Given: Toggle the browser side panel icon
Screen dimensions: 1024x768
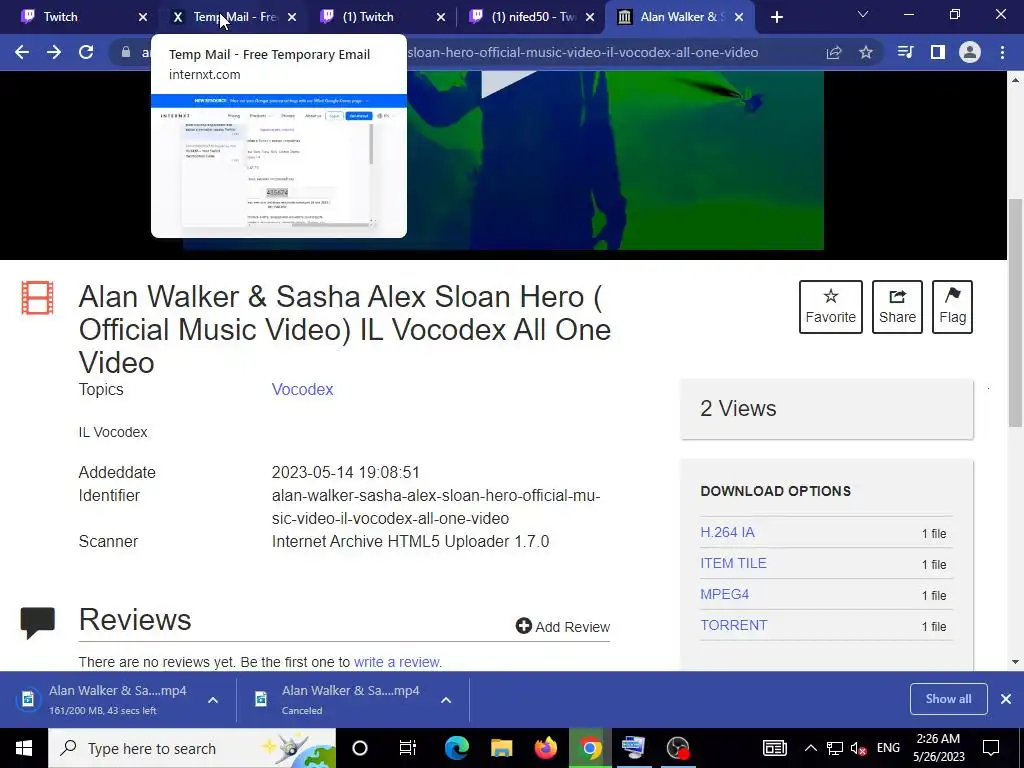Looking at the screenshot, I should click(x=938, y=52).
